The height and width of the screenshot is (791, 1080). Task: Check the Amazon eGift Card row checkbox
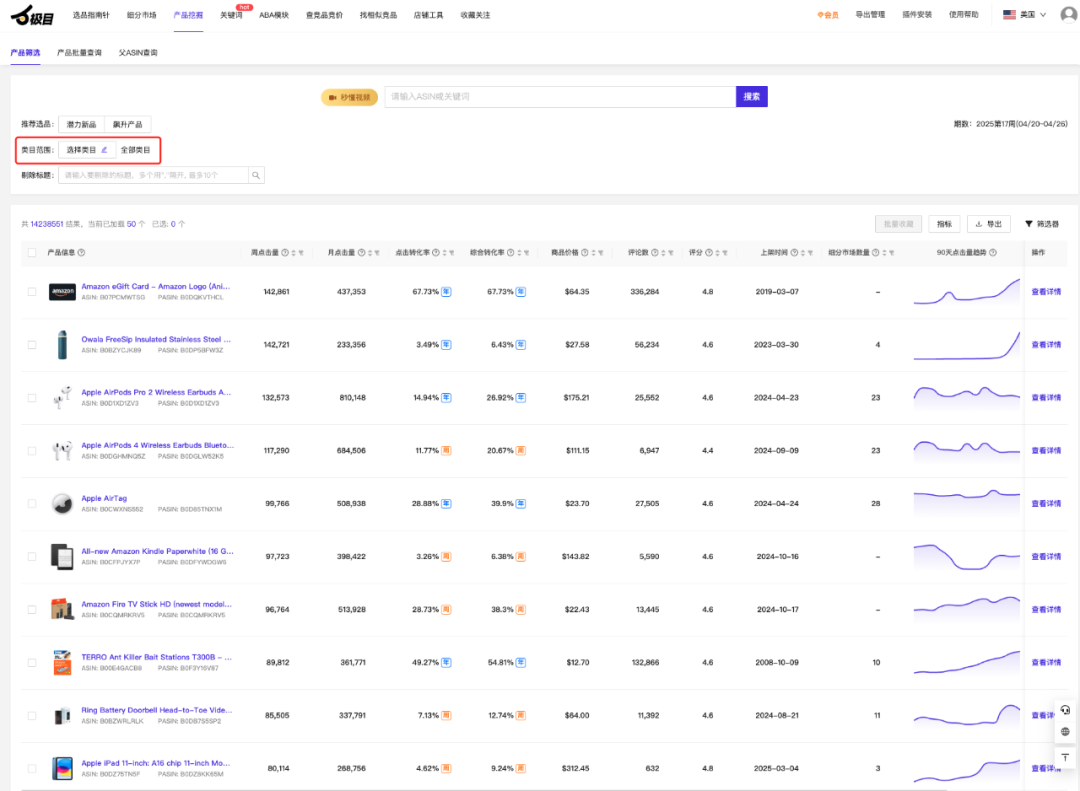(32, 291)
